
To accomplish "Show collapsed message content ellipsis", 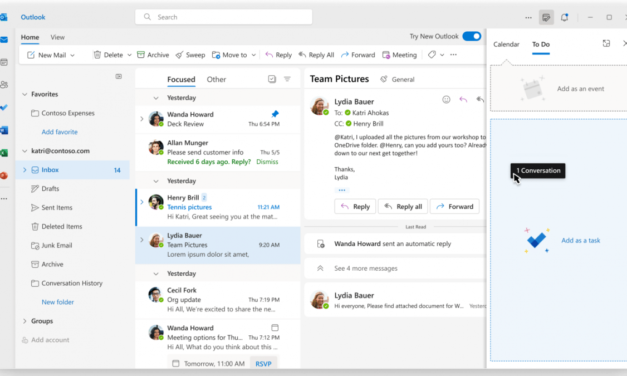I will pyautogui.click(x=342, y=190).
